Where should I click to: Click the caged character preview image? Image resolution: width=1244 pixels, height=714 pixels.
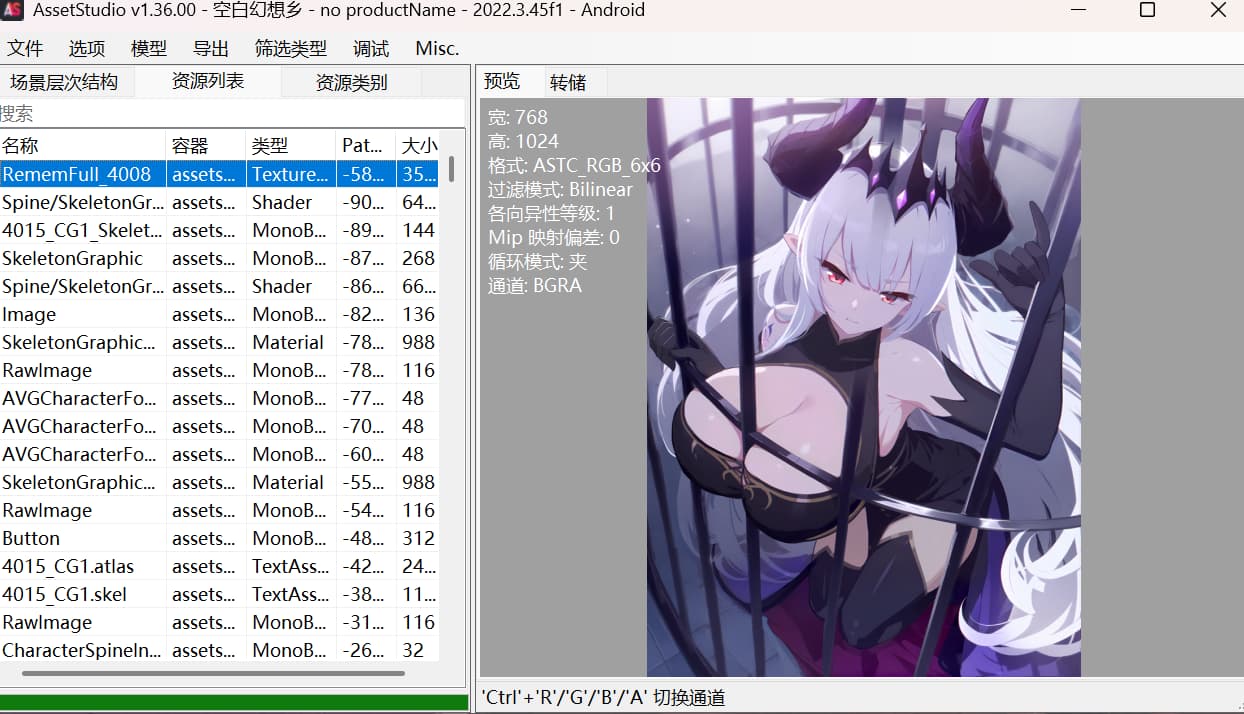tap(864, 387)
